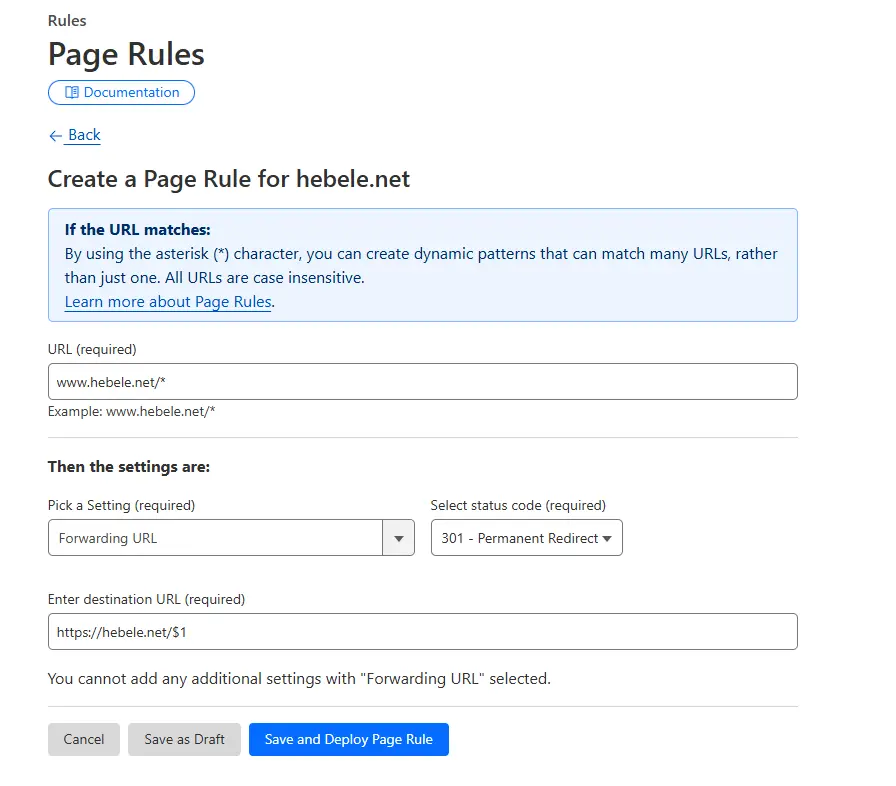Viewport: 896px width, 786px height.
Task: Focus the destination URL input field
Action: click(422, 631)
